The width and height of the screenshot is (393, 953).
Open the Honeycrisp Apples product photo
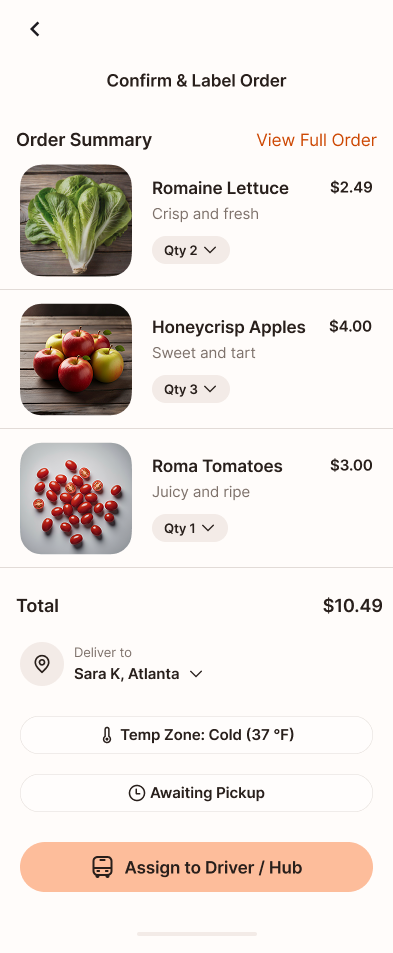point(76,359)
